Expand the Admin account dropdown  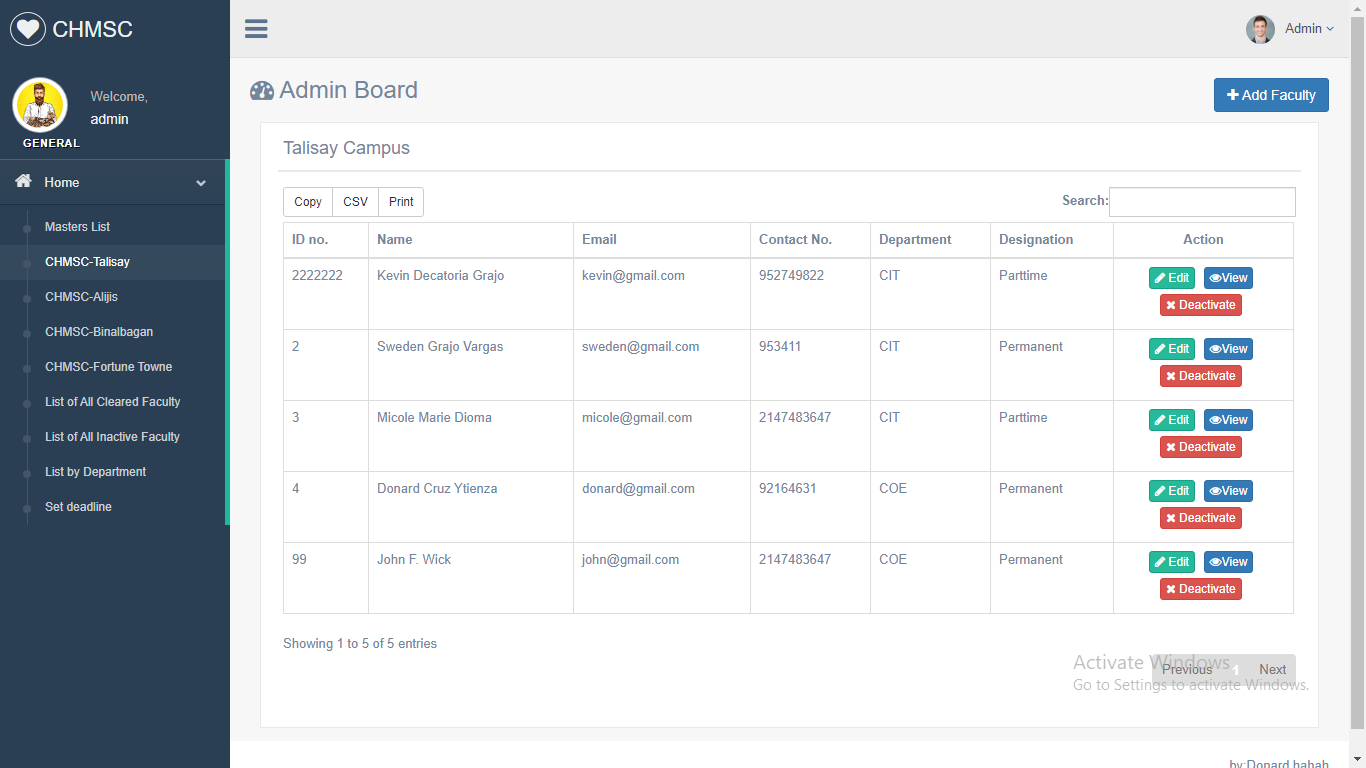1309,28
